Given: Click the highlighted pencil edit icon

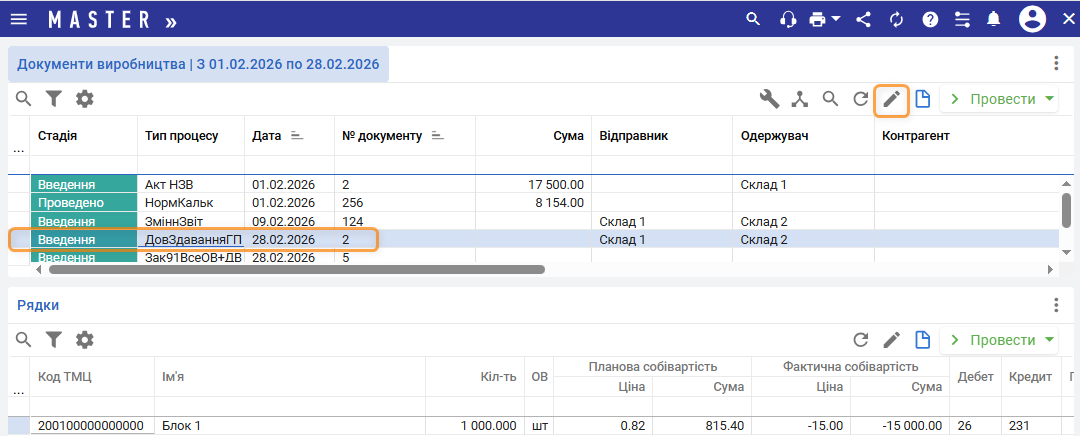Looking at the screenshot, I should click(x=891, y=99).
